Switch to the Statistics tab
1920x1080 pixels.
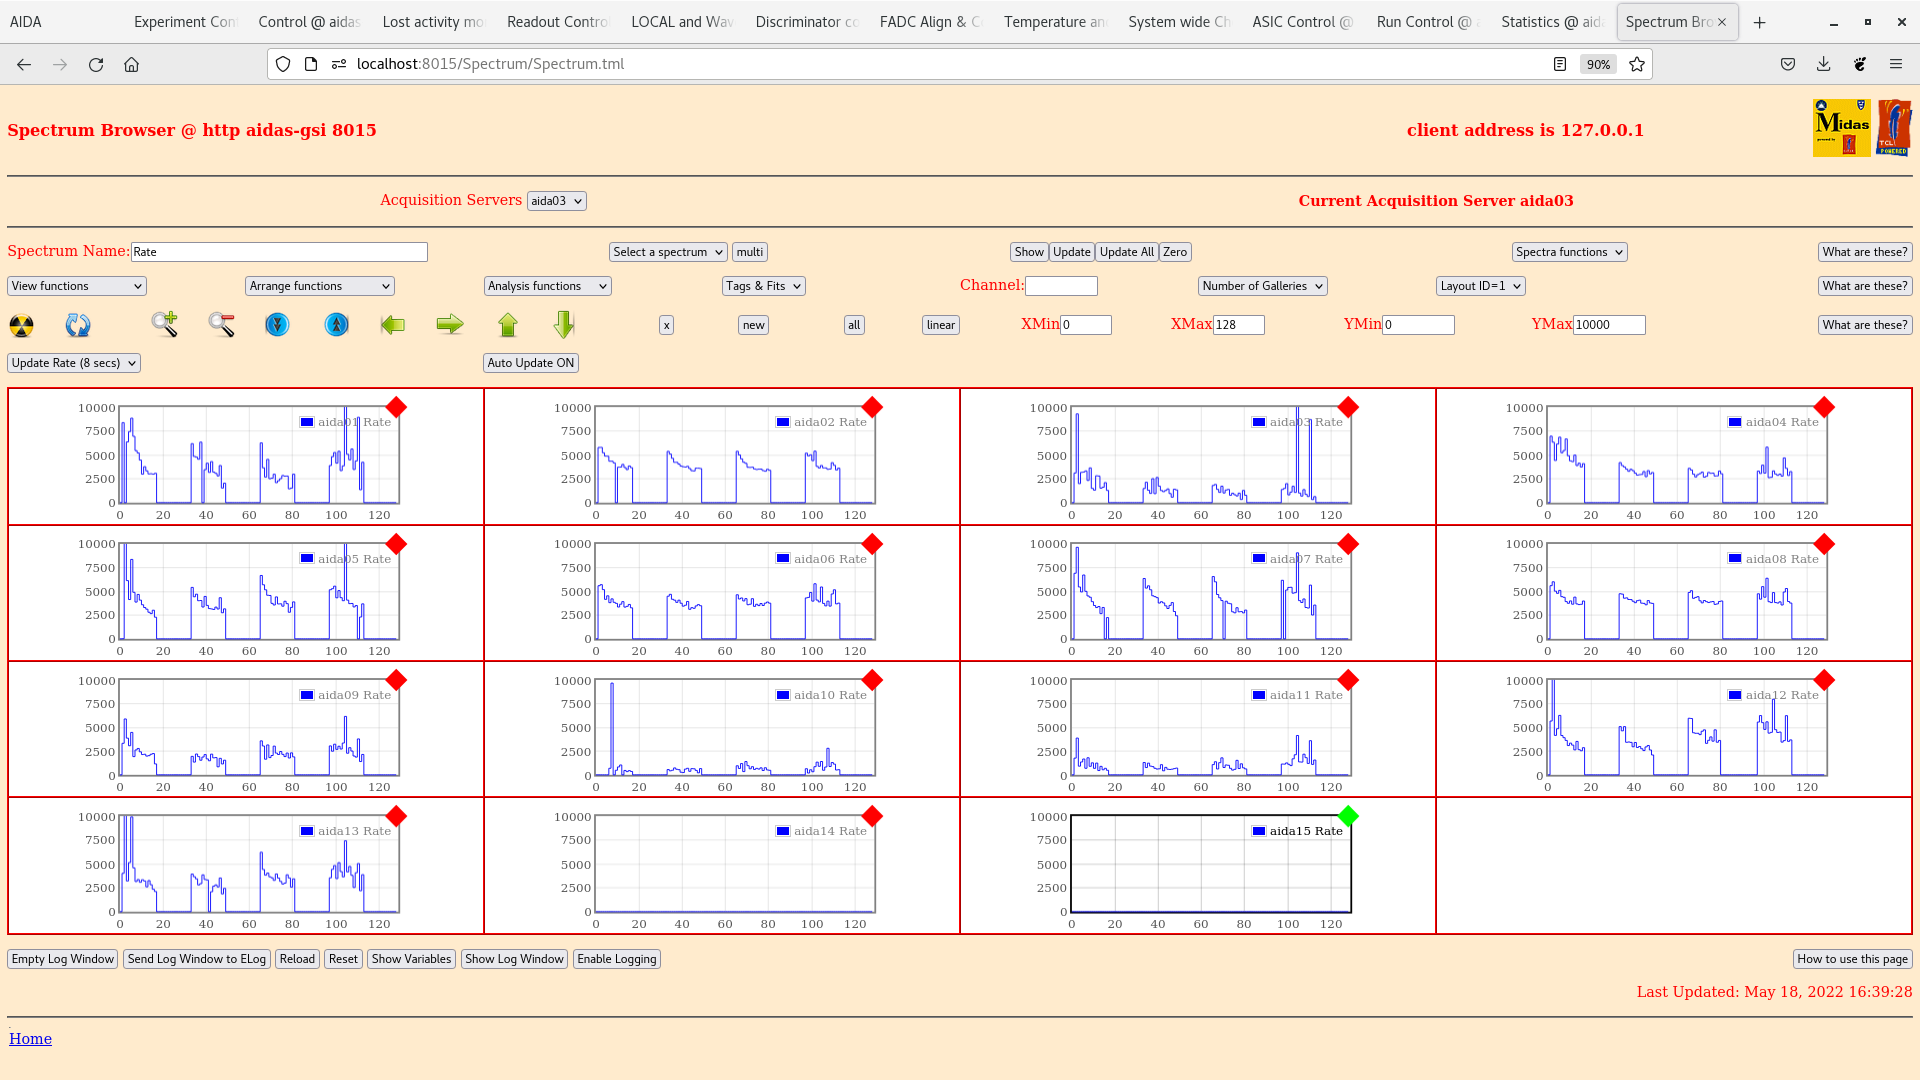tap(1552, 22)
